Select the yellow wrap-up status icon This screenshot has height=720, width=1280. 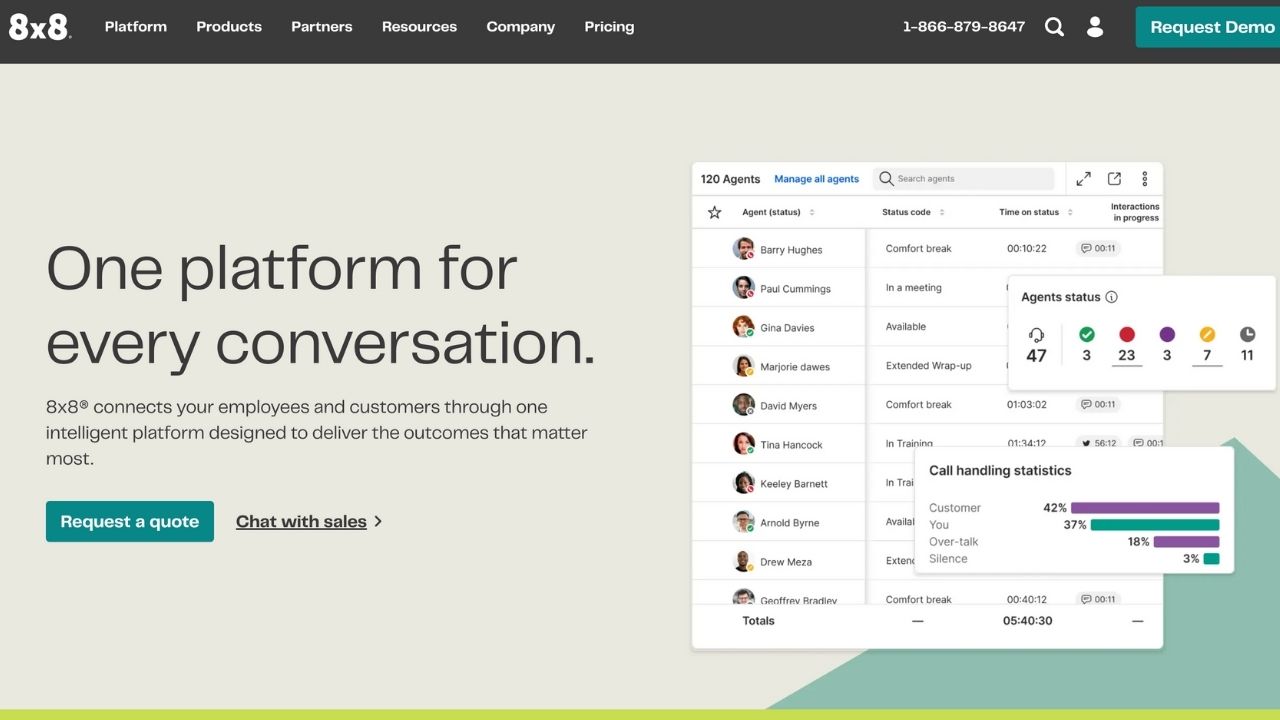[1207, 335]
